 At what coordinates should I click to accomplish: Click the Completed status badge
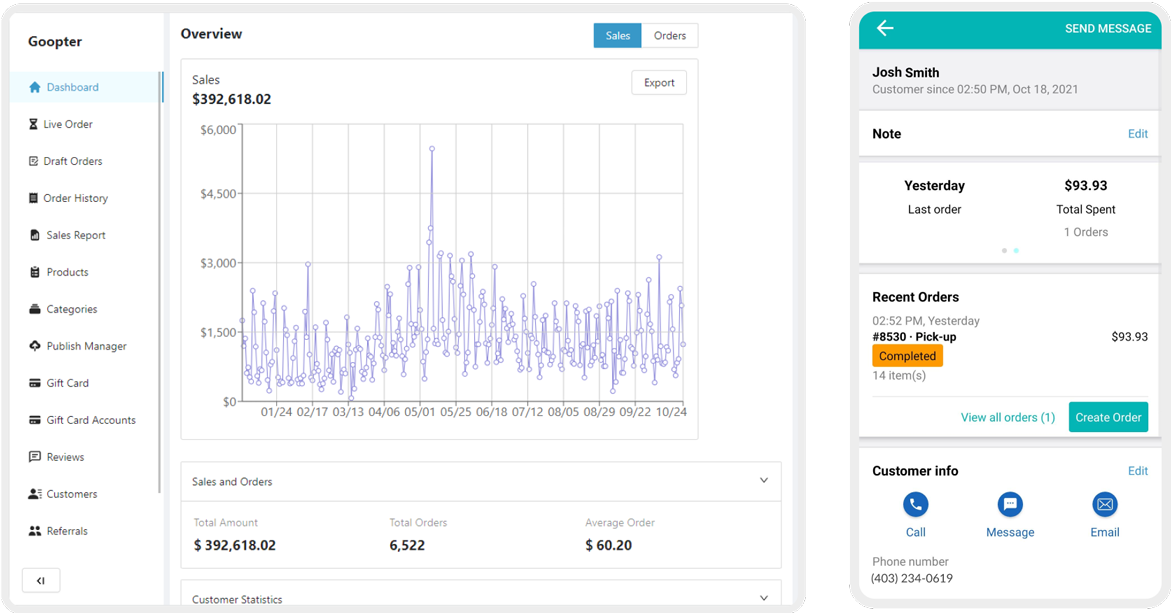tap(907, 356)
